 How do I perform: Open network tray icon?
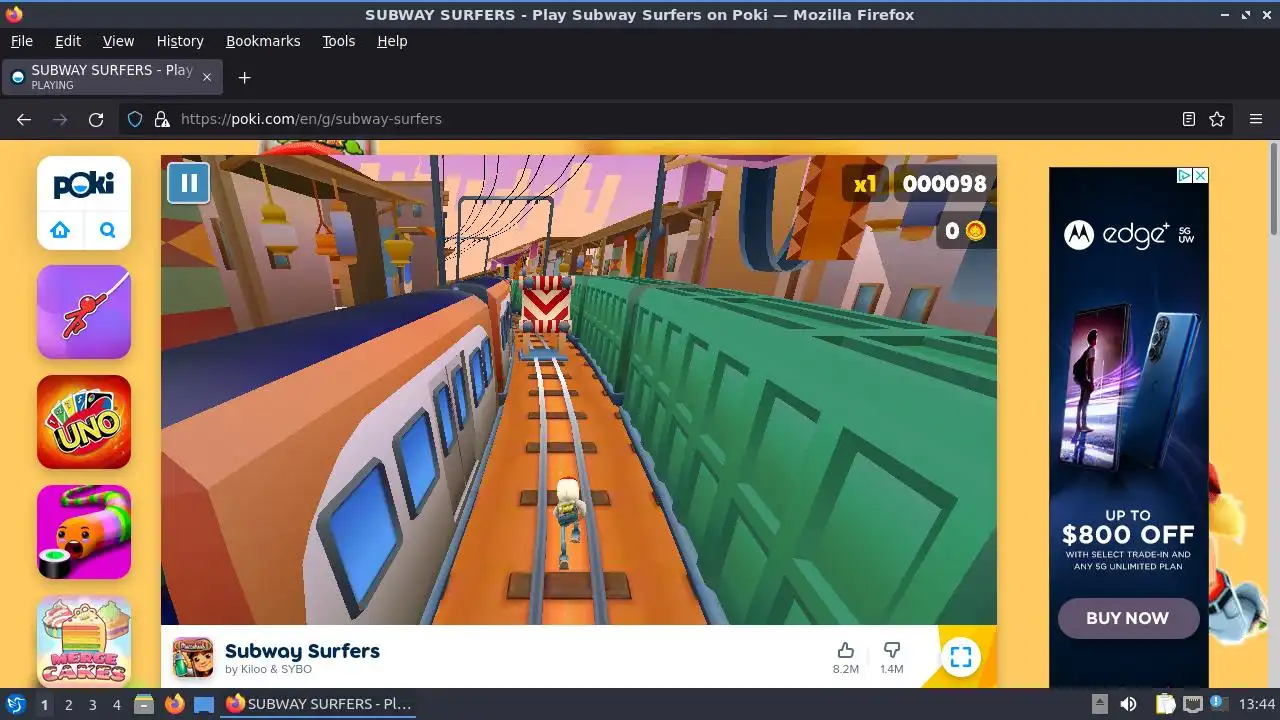point(1192,704)
